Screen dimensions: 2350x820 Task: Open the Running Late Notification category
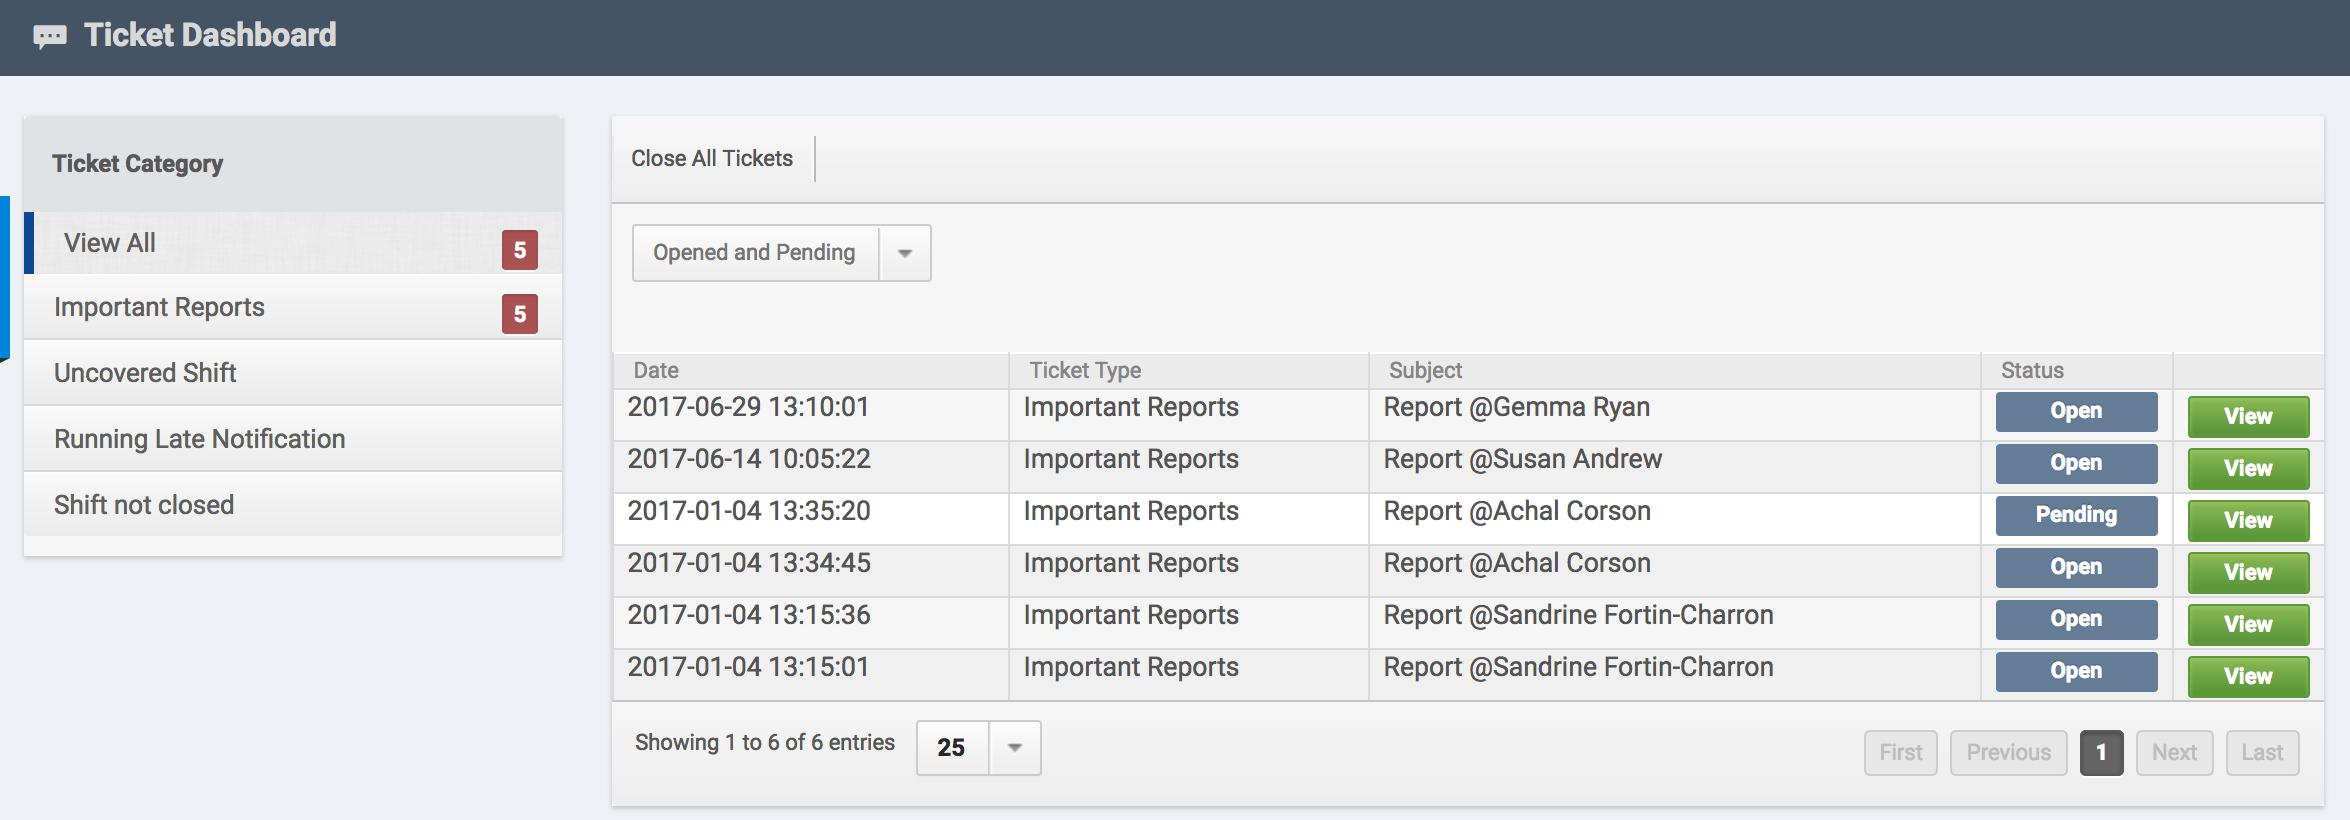(x=199, y=439)
